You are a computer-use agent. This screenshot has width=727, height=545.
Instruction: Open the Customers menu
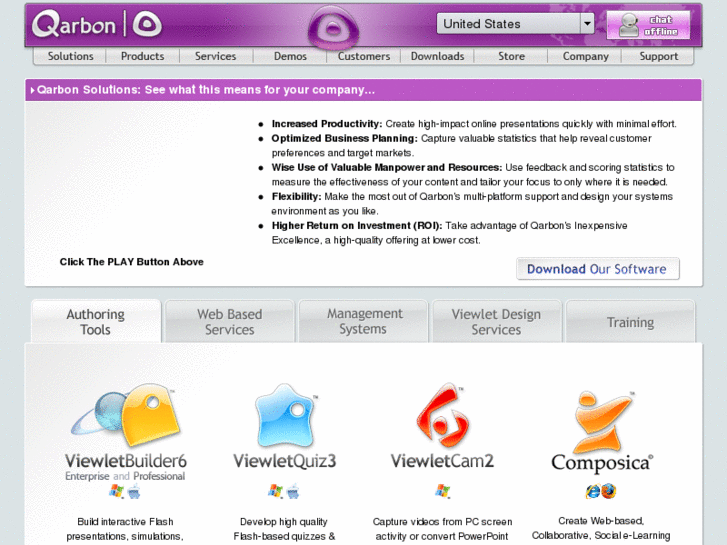(364, 56)
